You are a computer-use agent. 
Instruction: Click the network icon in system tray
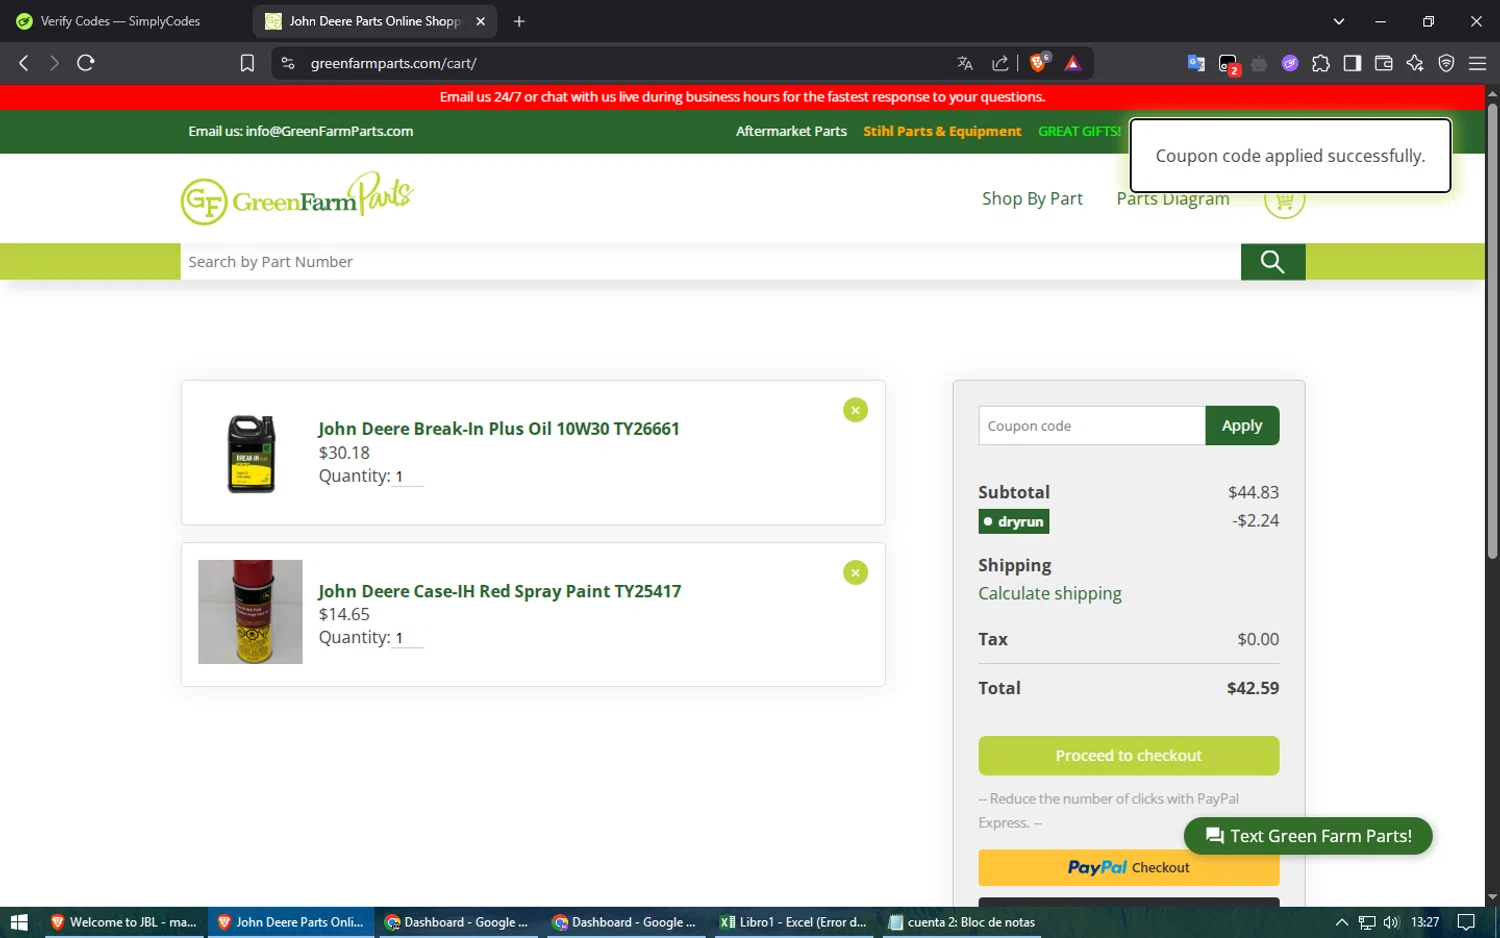click(x=1367, y=922)
